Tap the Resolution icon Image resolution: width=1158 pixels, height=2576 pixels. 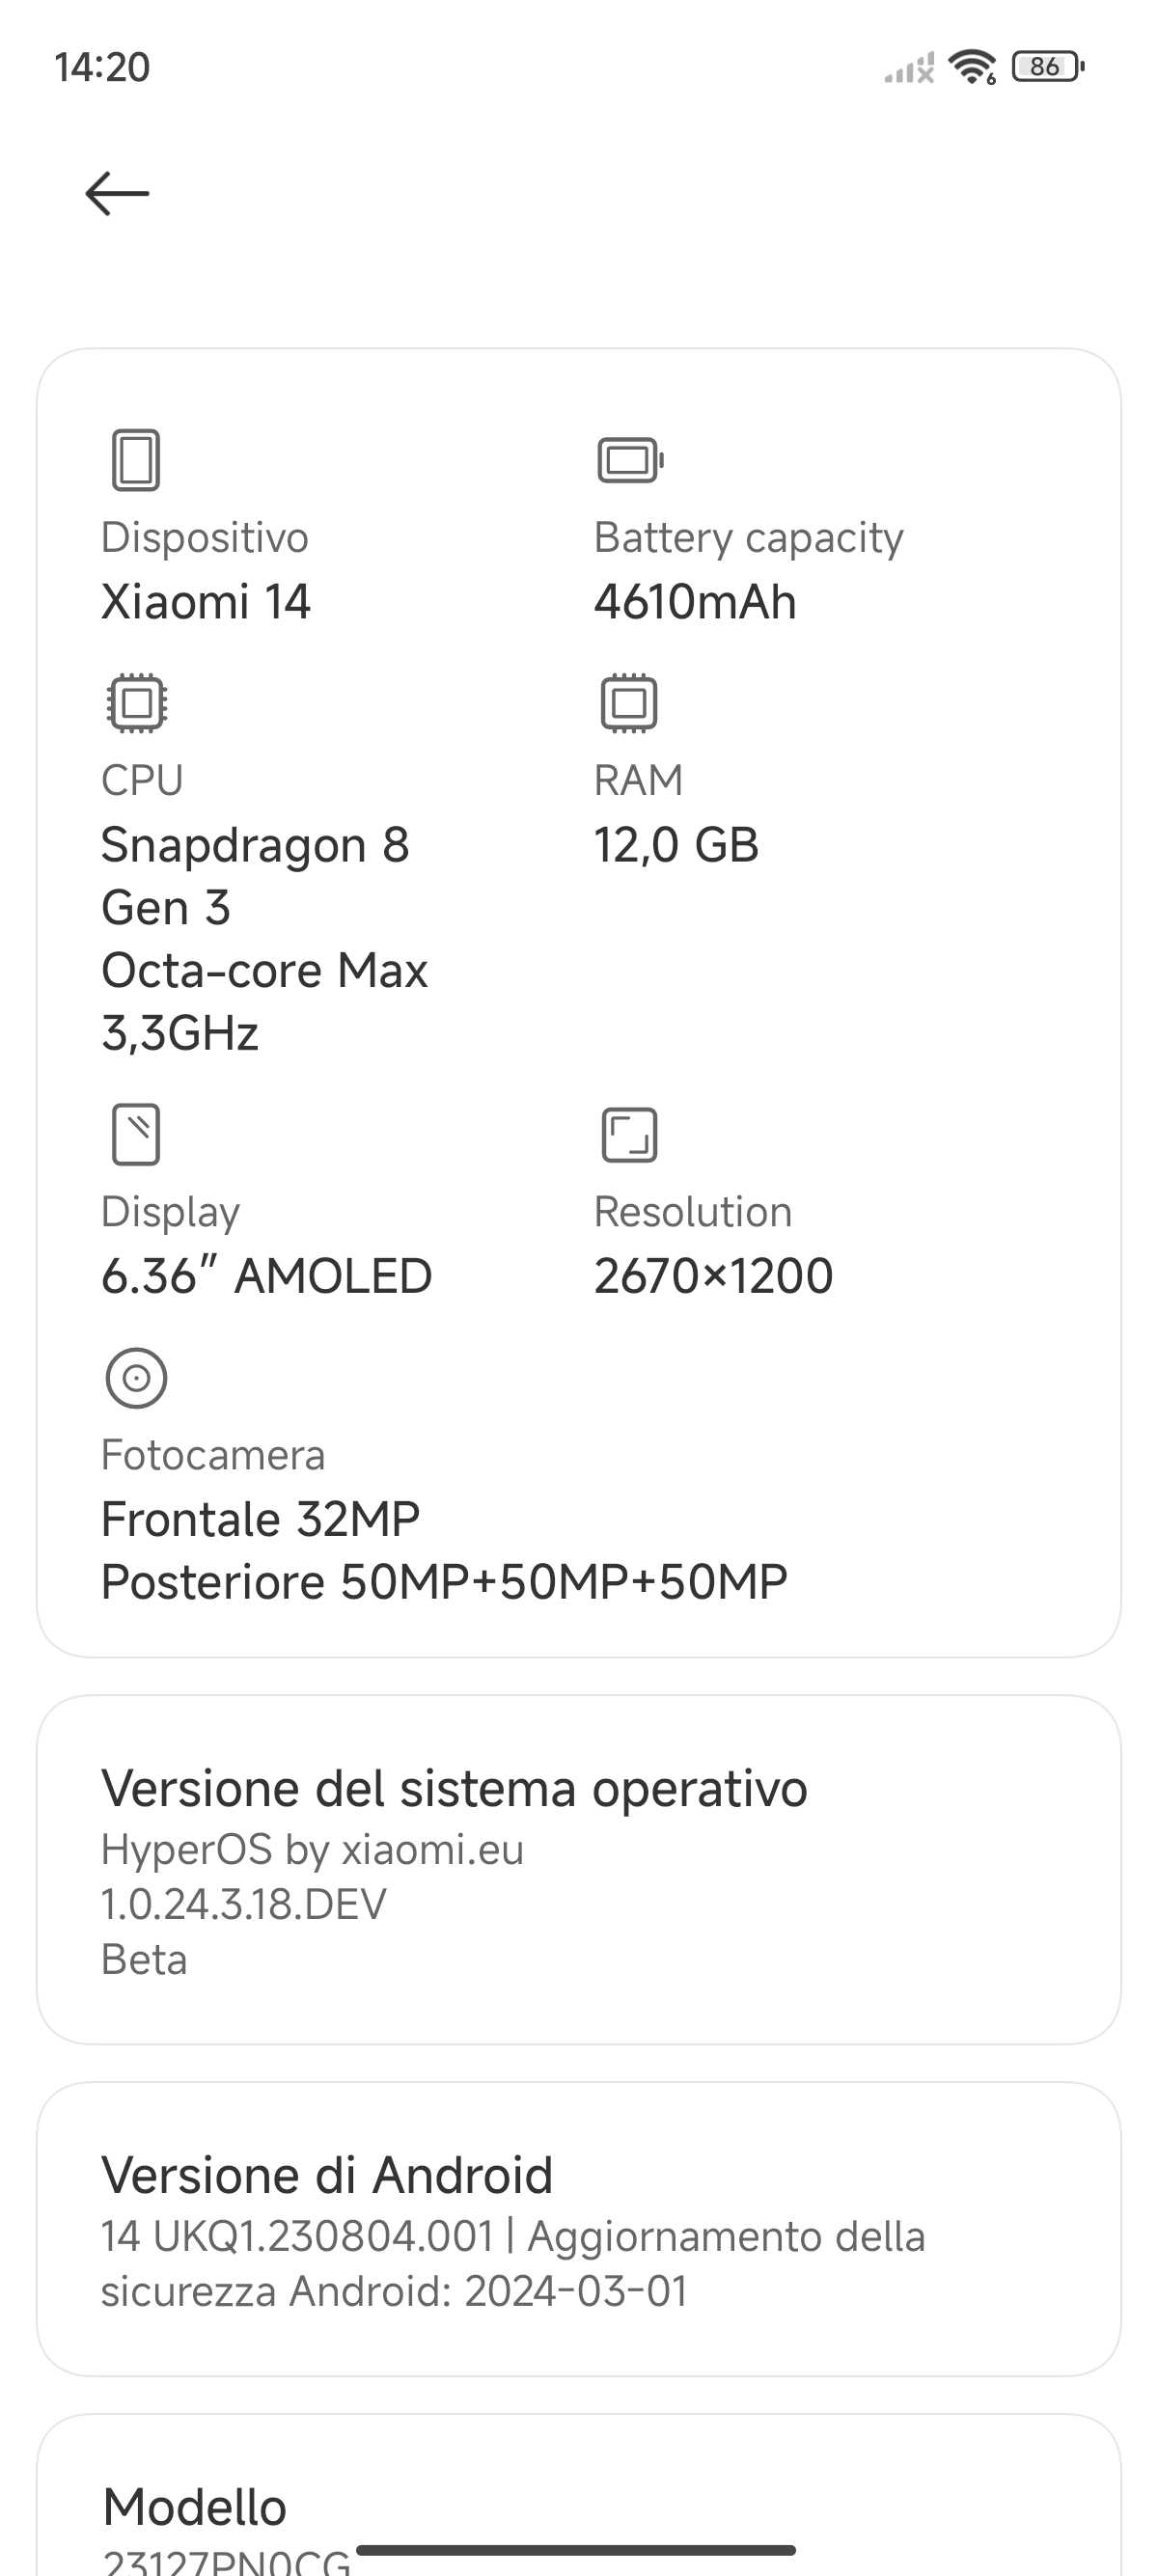629,1135
